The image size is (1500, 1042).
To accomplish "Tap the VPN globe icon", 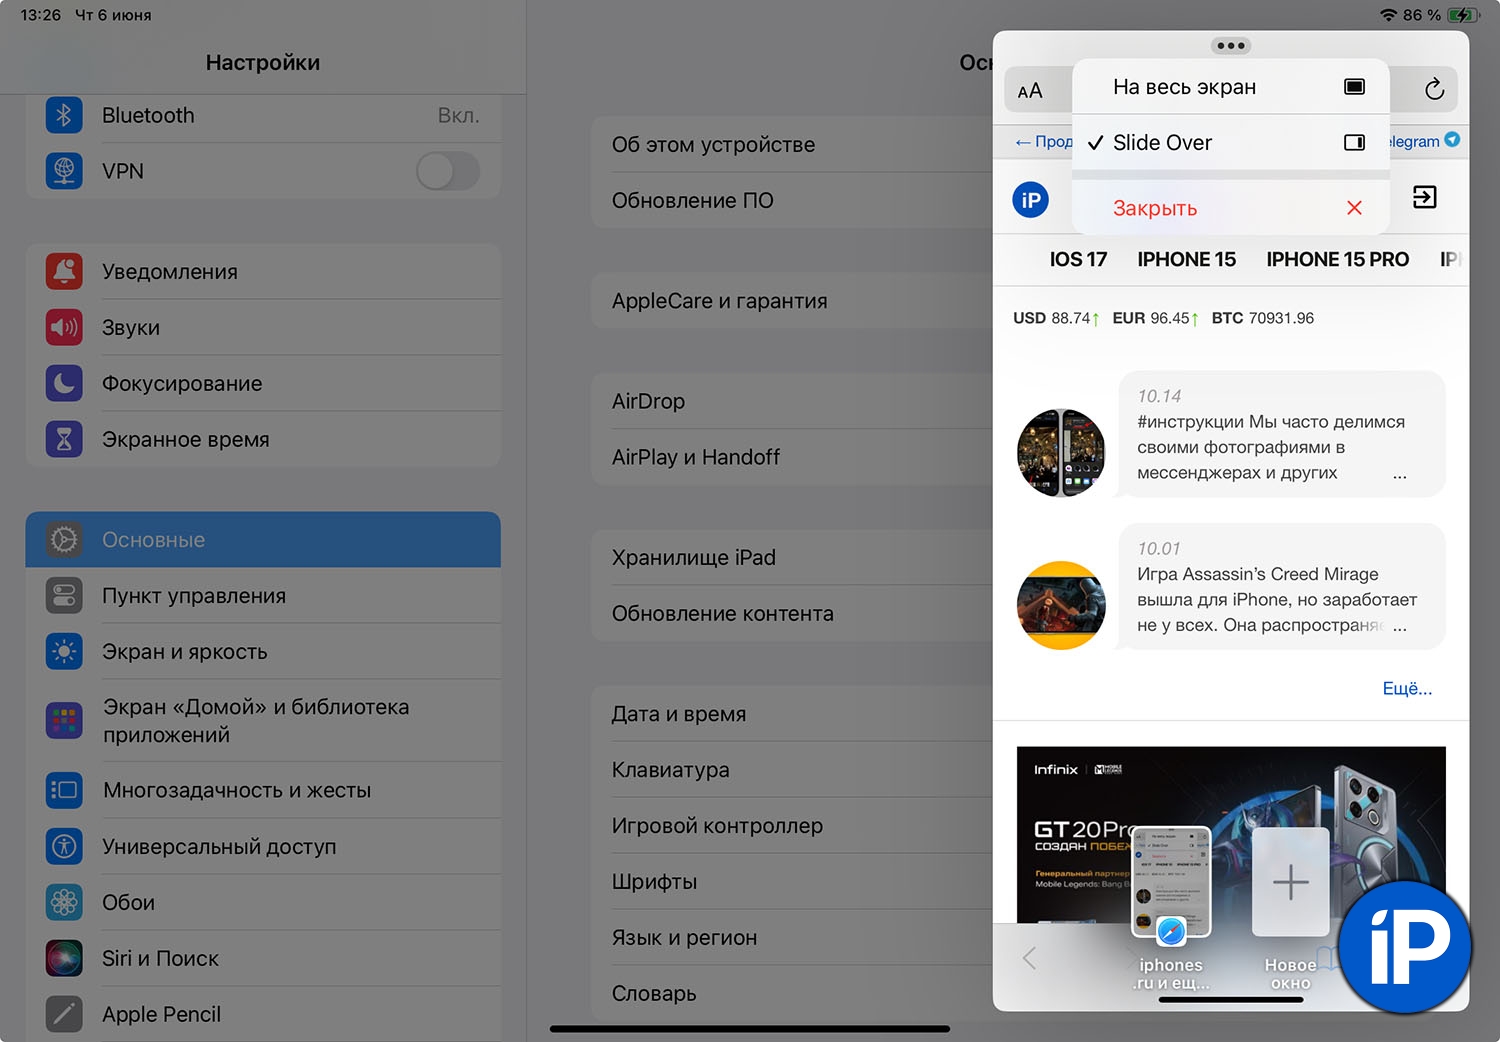I will click(64, 171).
